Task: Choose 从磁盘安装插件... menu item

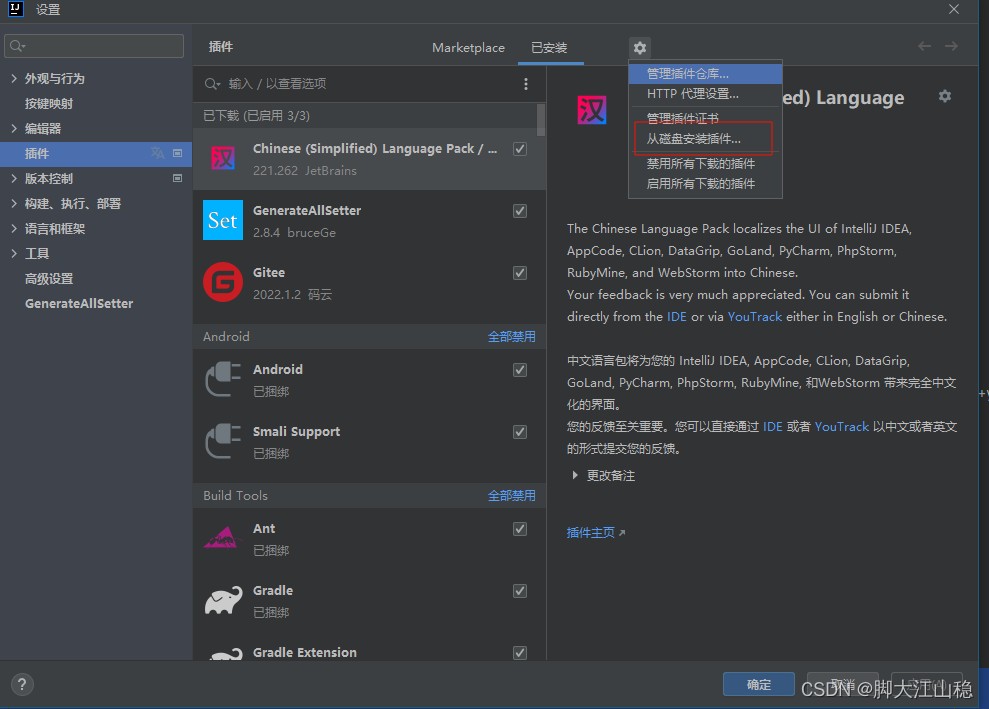Action: pyautogui.click(x=705, y=139)
